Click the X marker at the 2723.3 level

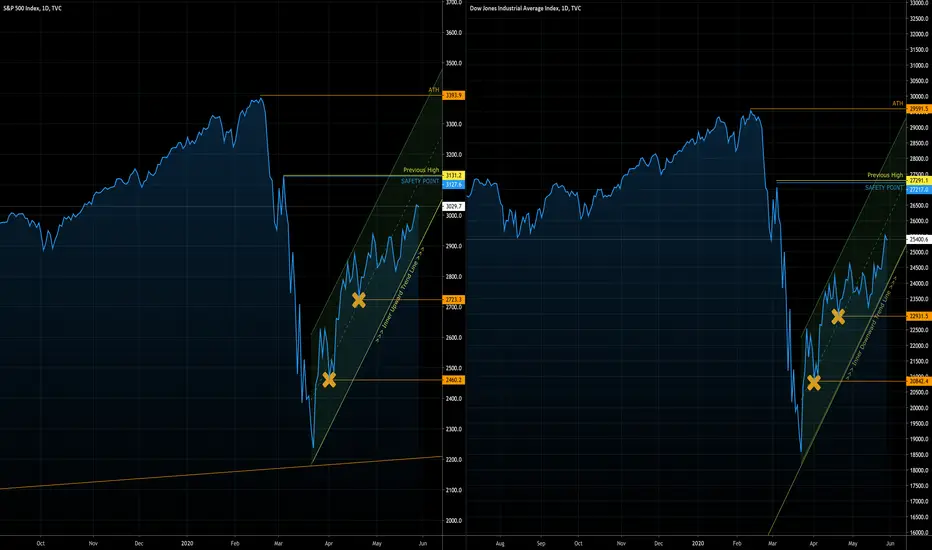click(x=358, y=300)
